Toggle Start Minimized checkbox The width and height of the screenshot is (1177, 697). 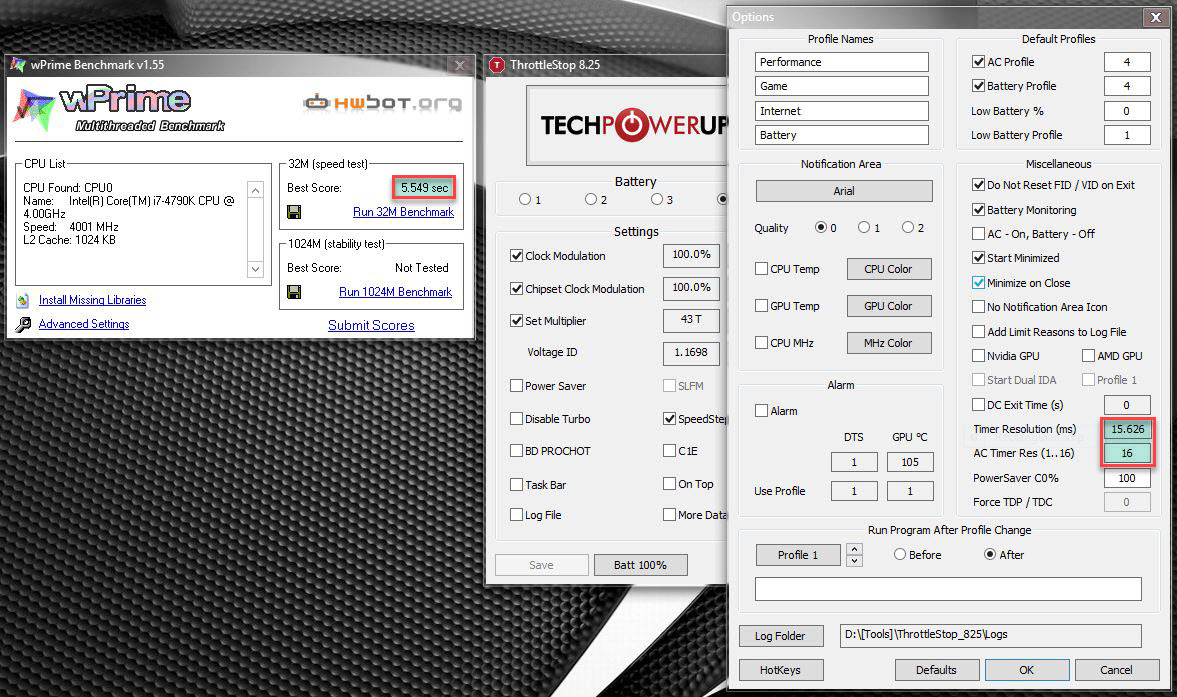[978, 257]
